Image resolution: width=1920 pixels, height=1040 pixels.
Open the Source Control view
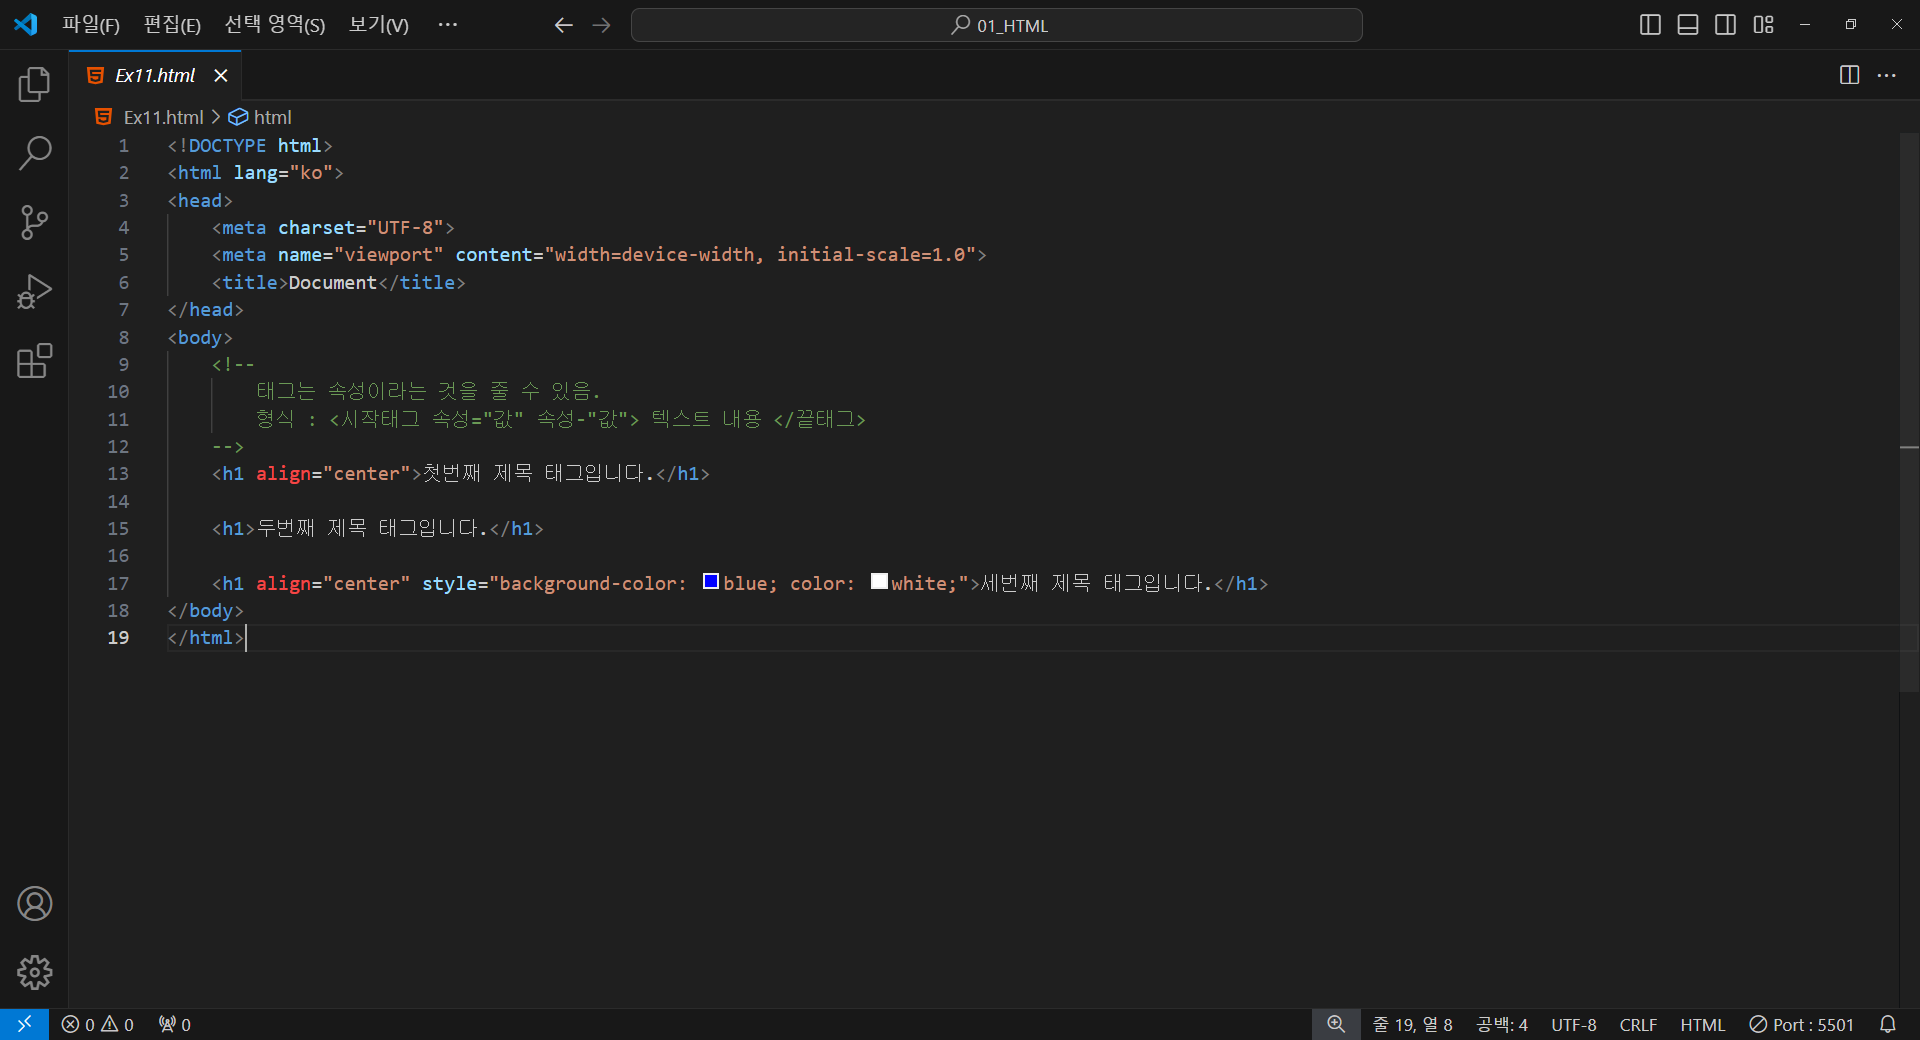[x=34, y=223]
